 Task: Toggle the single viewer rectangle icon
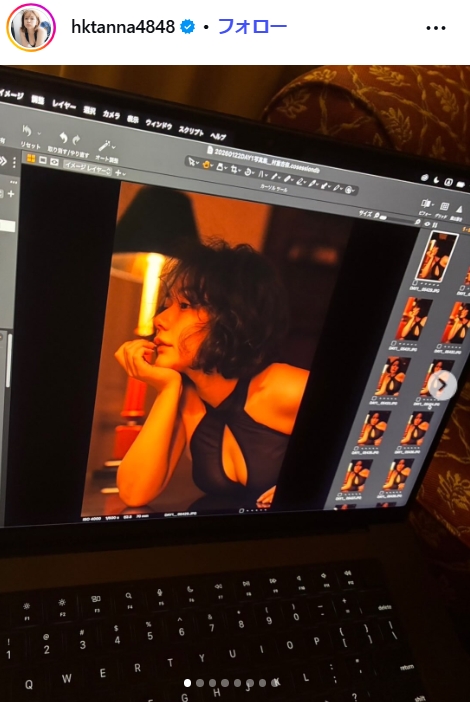pos(43,160)
